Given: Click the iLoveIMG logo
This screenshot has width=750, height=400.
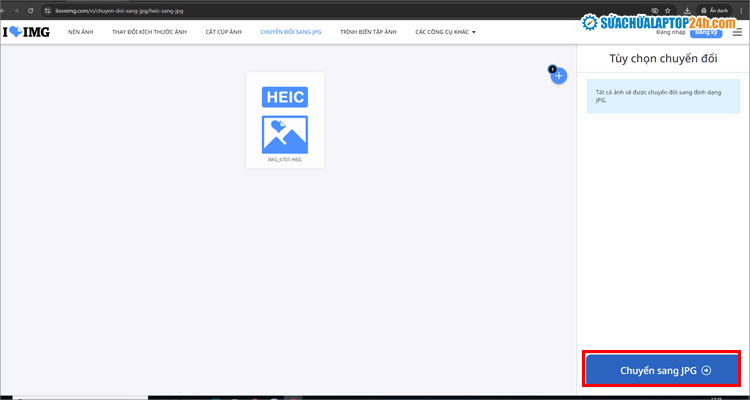Looking at the screenshot, I should (x=24, y=32).
